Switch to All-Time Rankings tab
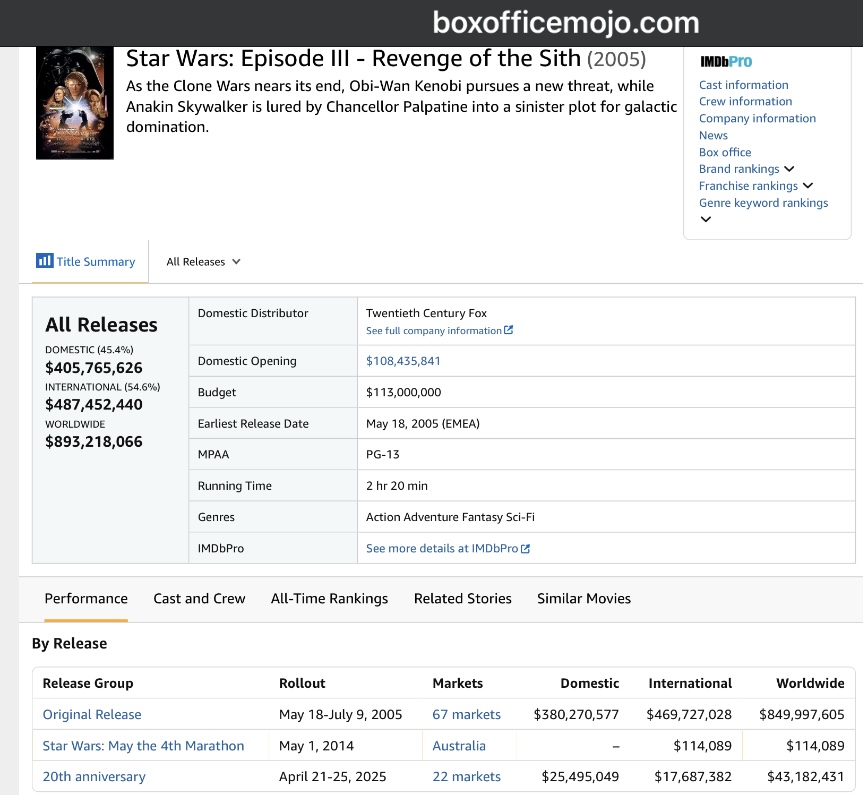 coord(329,598)
